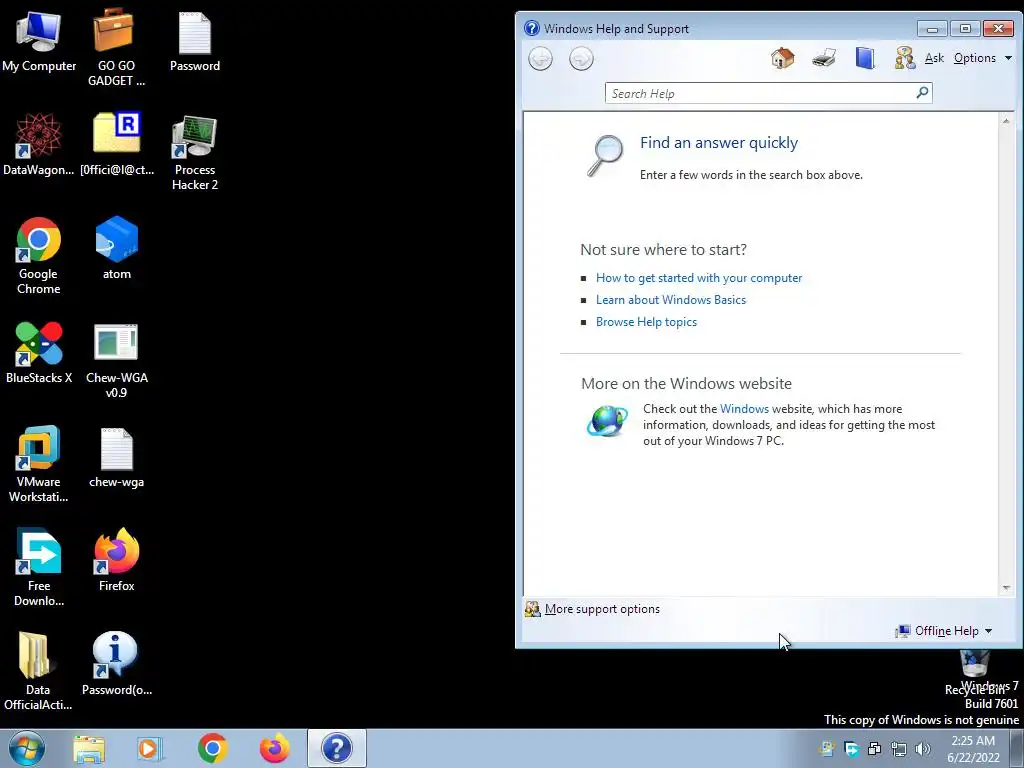Open atom desktop icon
The width and height of the screenshot is (1024, 768).
click(x=116, y=248)
